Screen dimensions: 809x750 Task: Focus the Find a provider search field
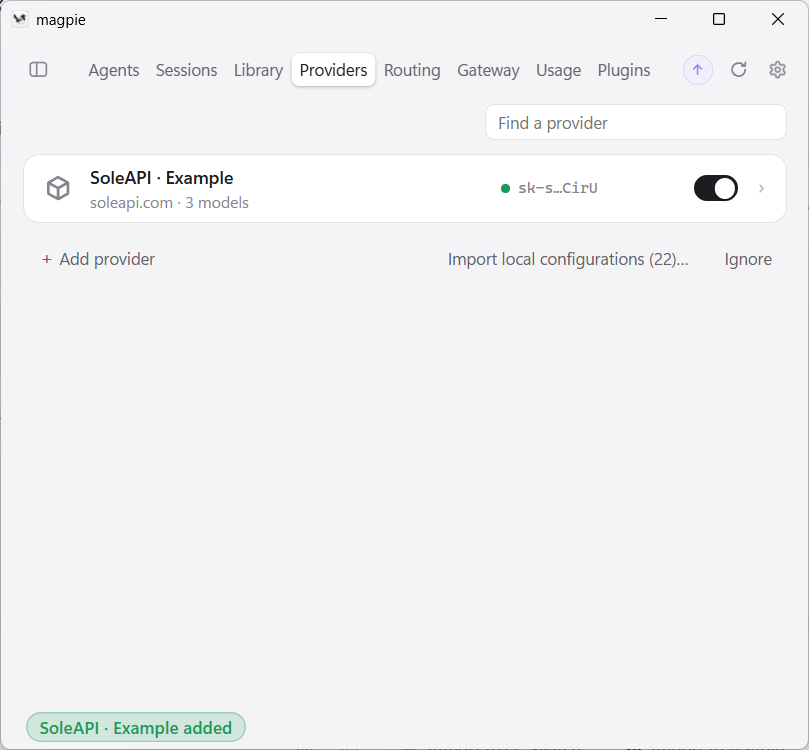[636, 123]
